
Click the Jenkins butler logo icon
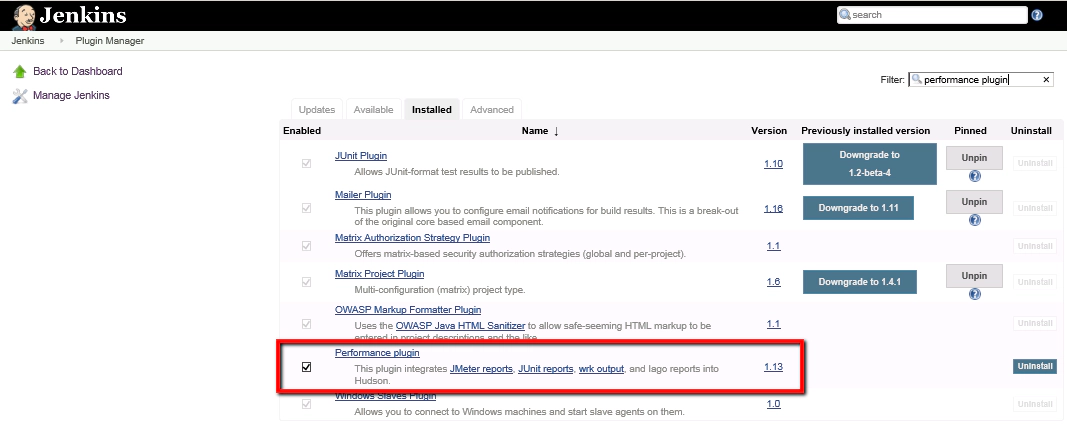(x=24, y=16)
